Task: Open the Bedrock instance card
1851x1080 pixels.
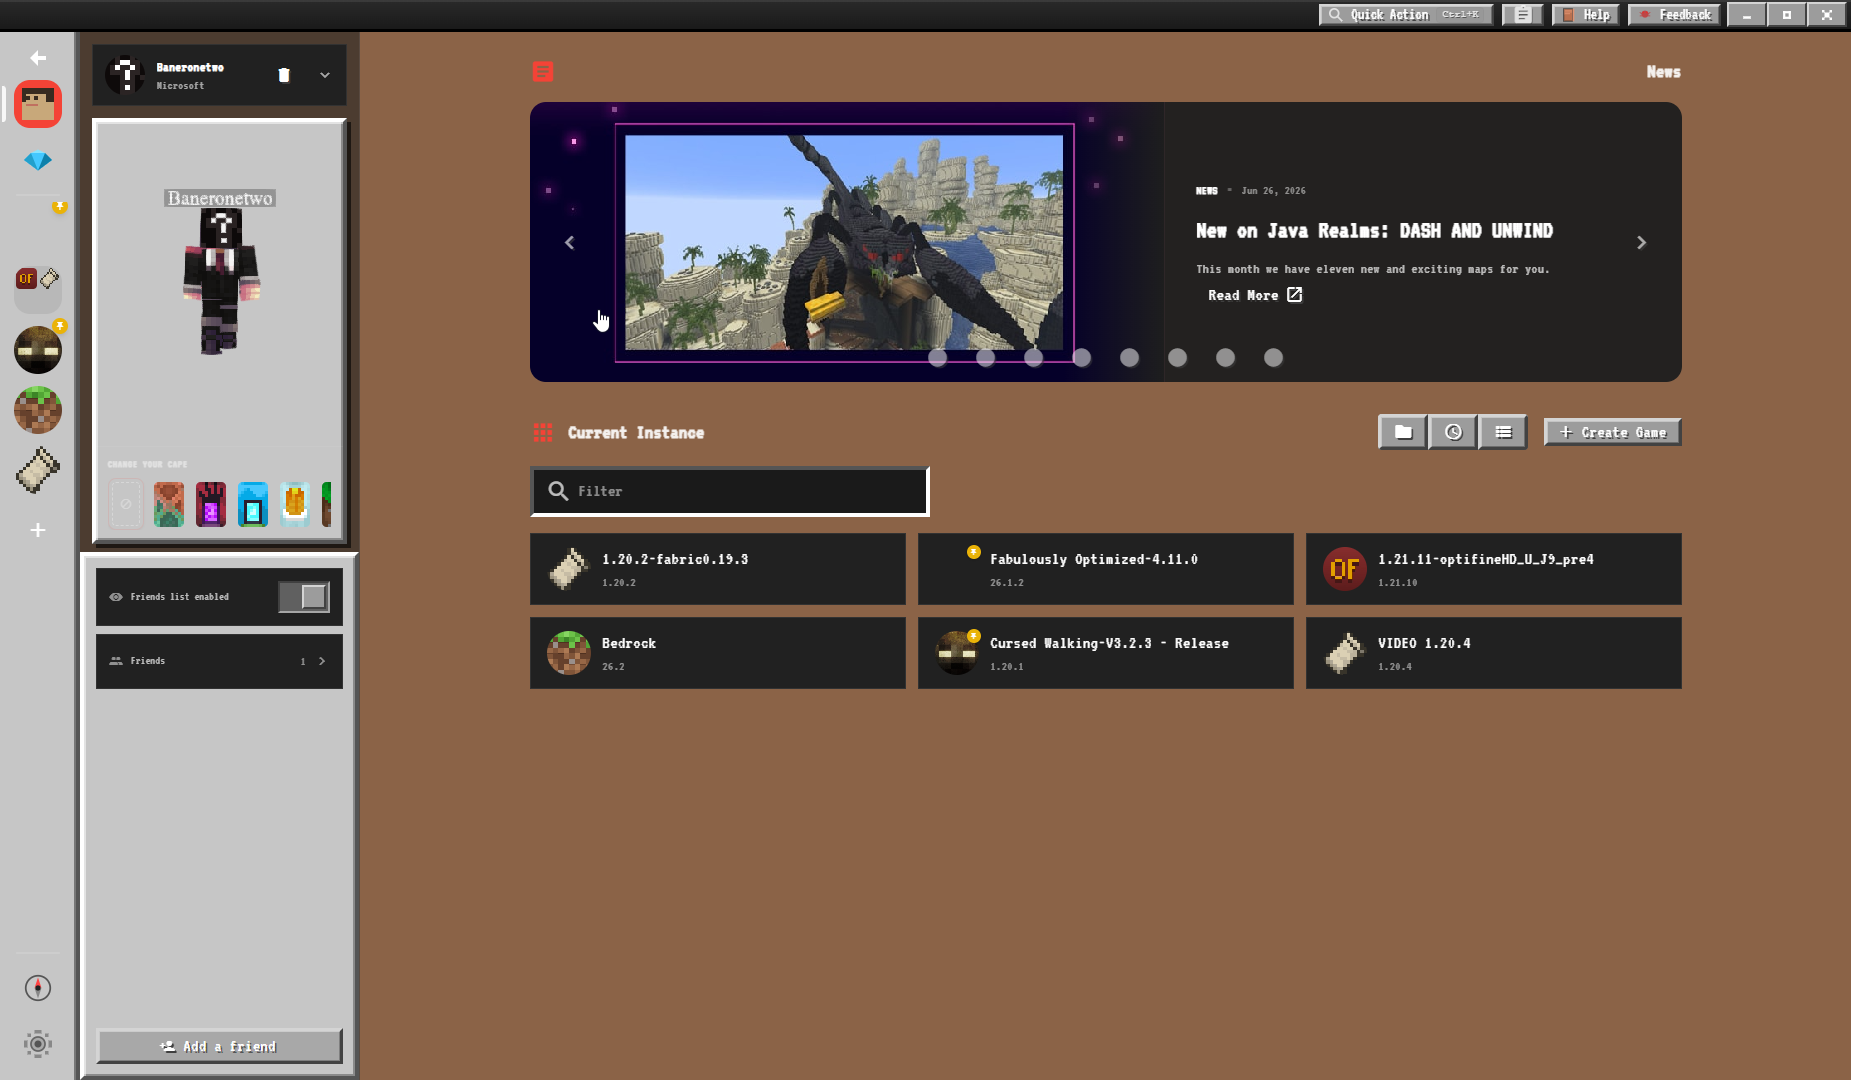Action: pyautogui.click(x=717, y=653)
